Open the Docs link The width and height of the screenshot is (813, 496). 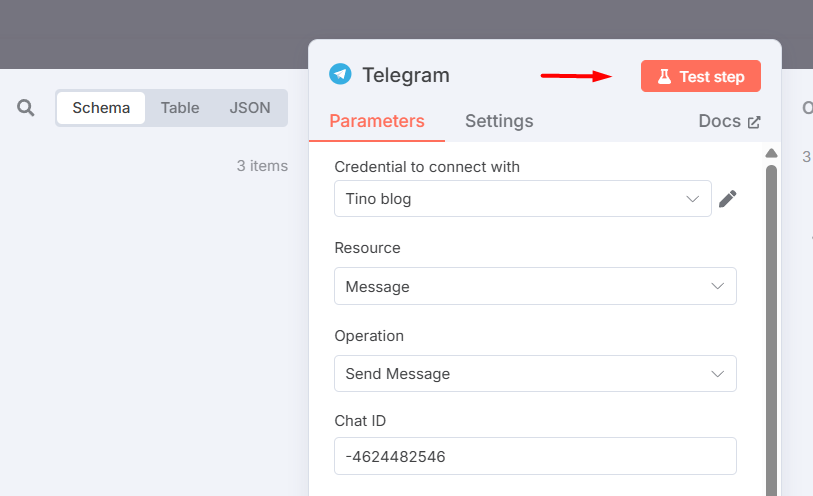coord(729,121)
